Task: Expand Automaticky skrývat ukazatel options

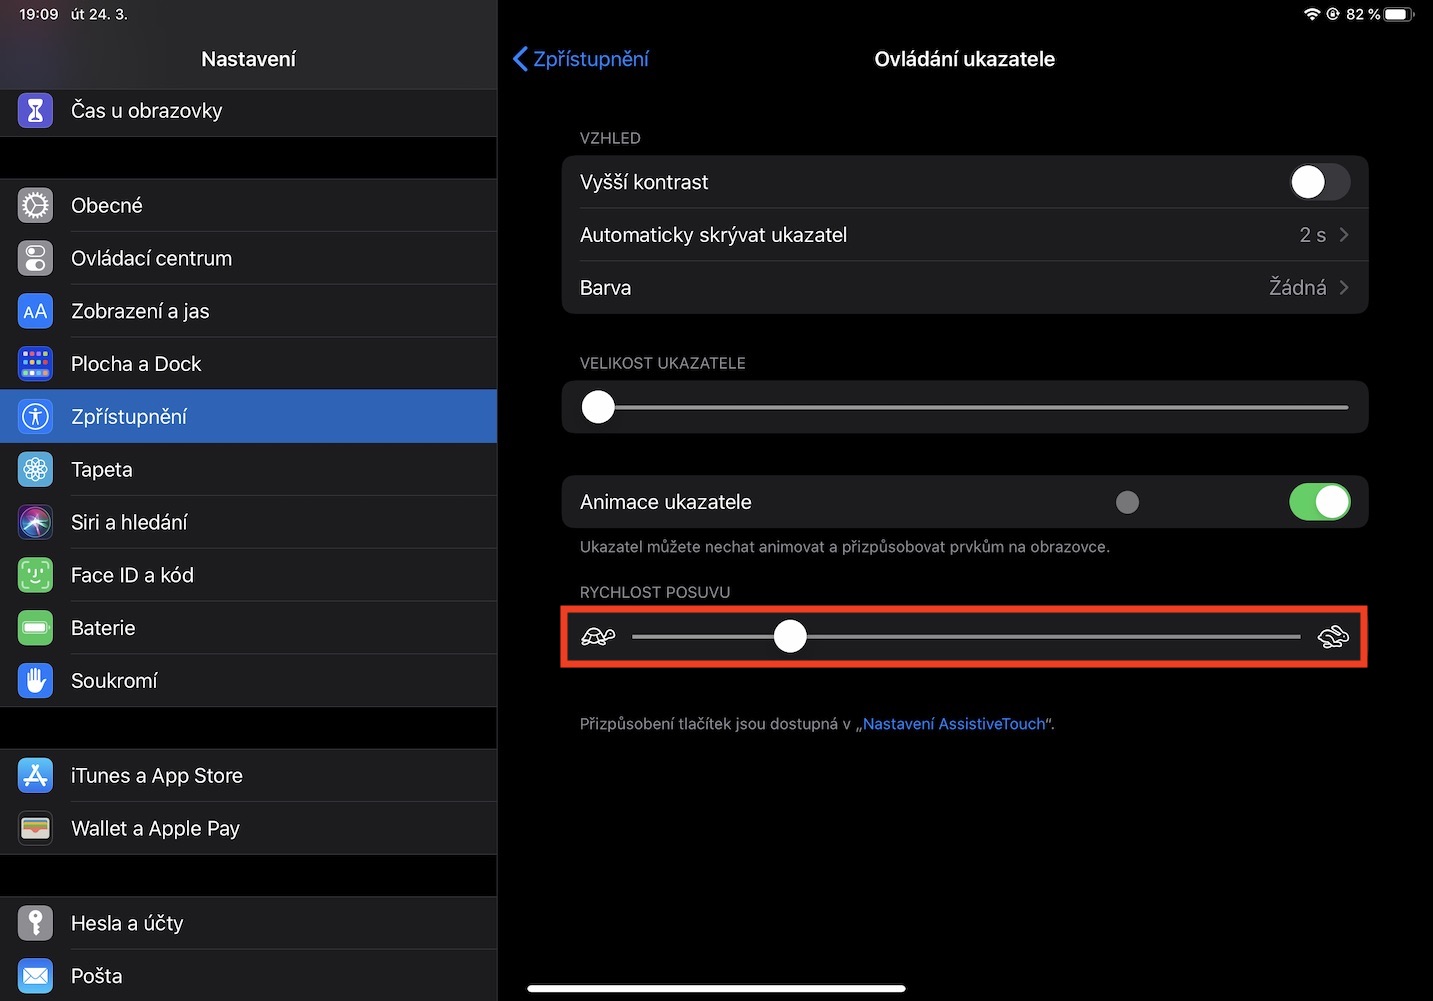Action: point(964,235)
